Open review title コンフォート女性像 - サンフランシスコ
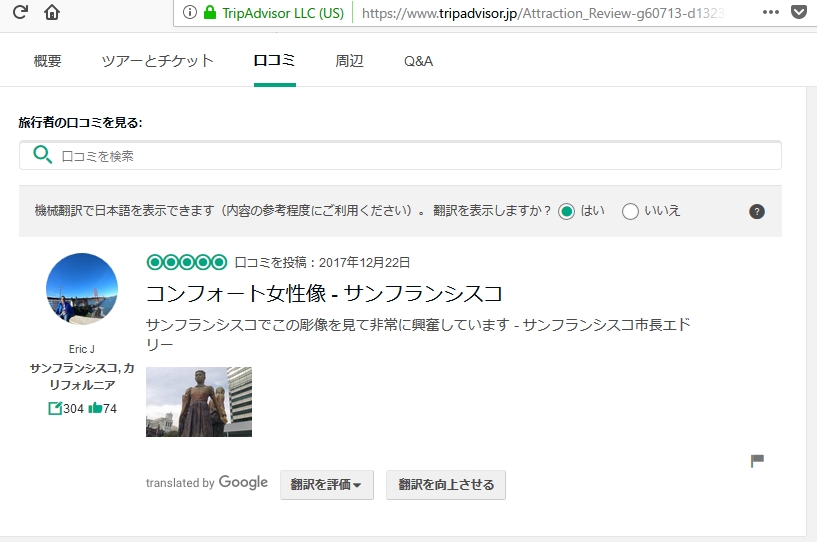Screen dimensions: 817x542 point(323,293)
